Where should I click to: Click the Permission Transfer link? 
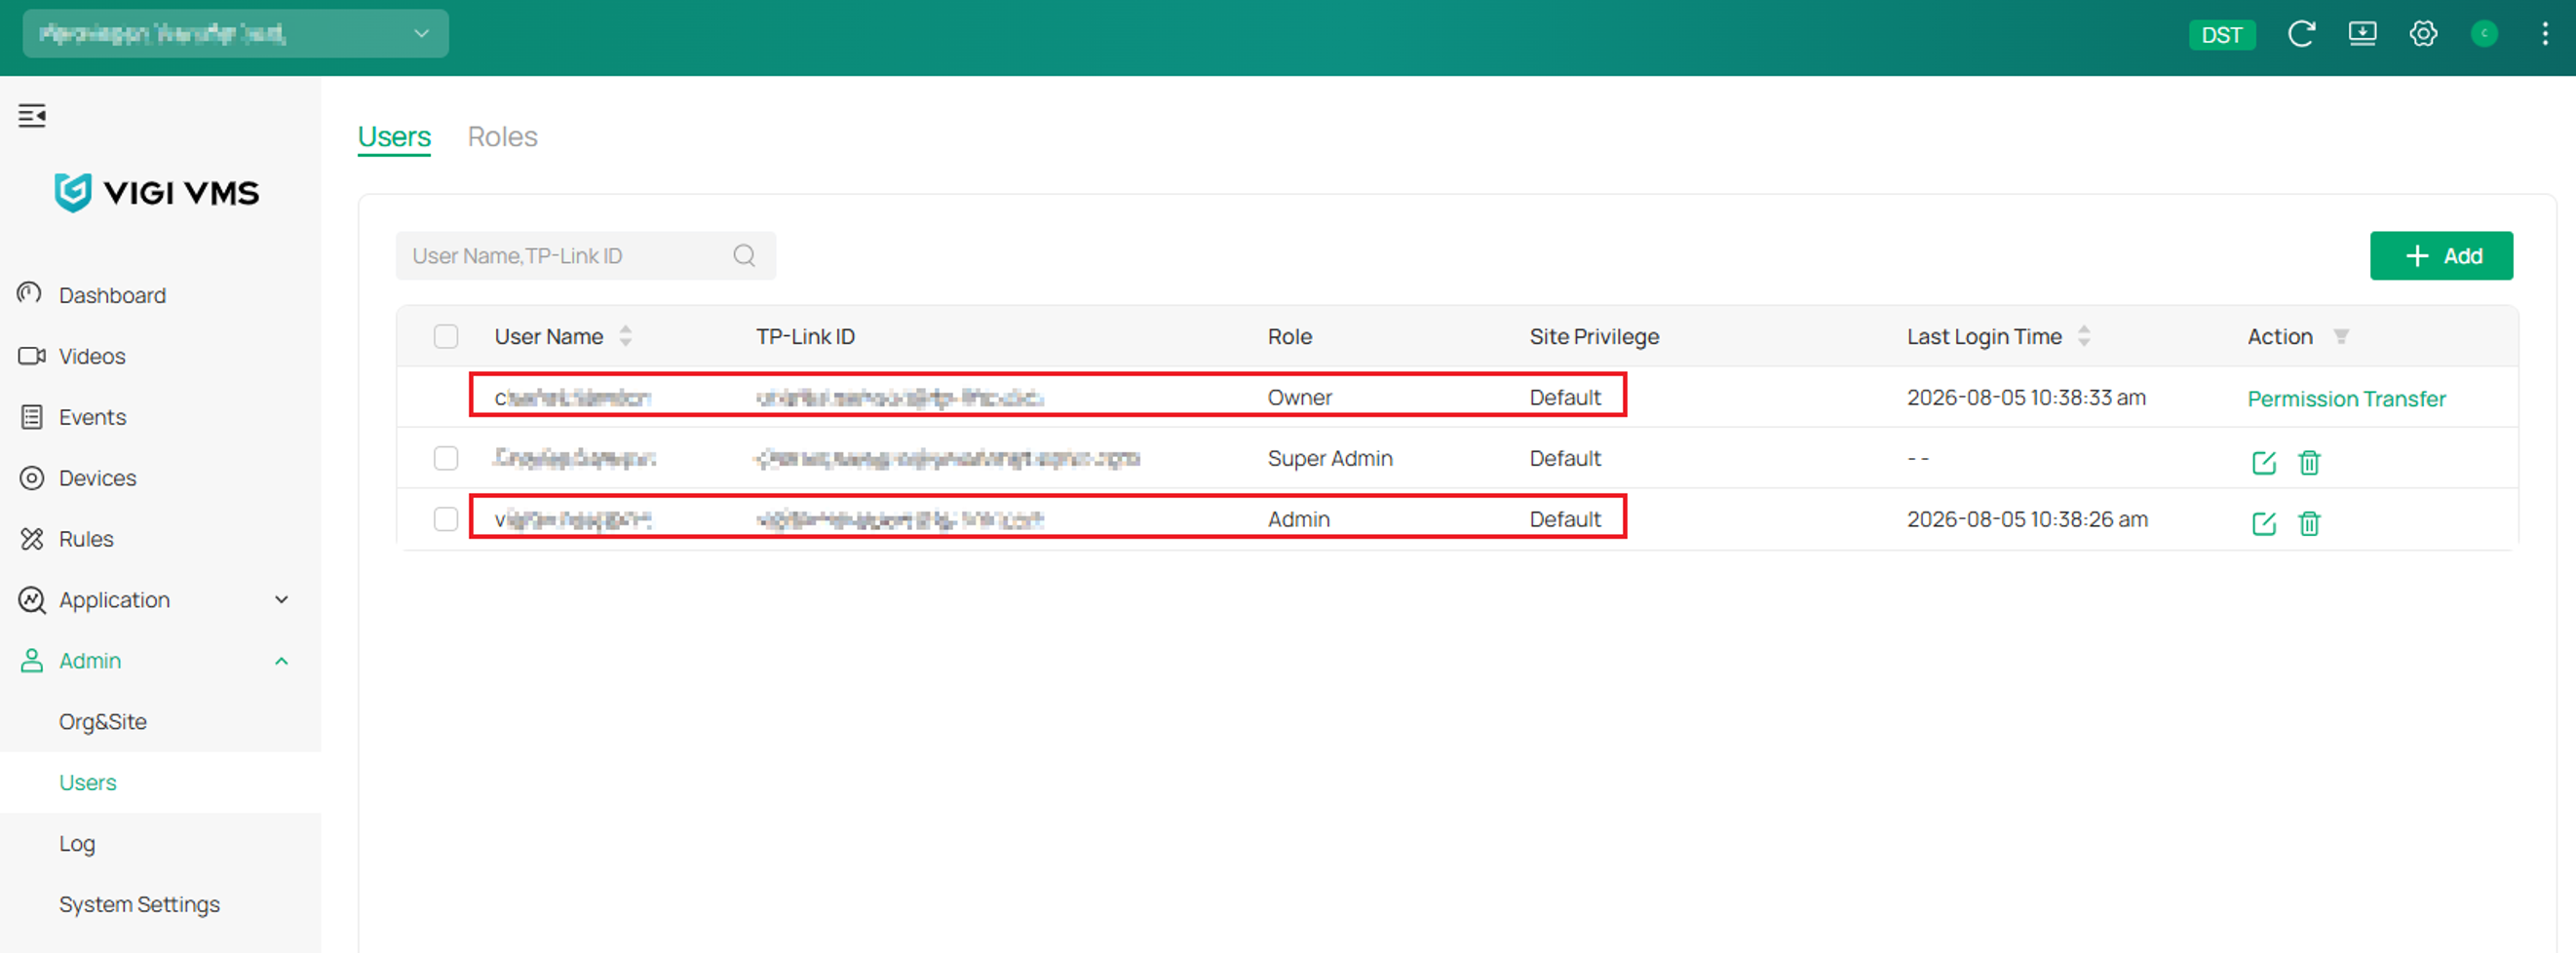pos(2346,399)
